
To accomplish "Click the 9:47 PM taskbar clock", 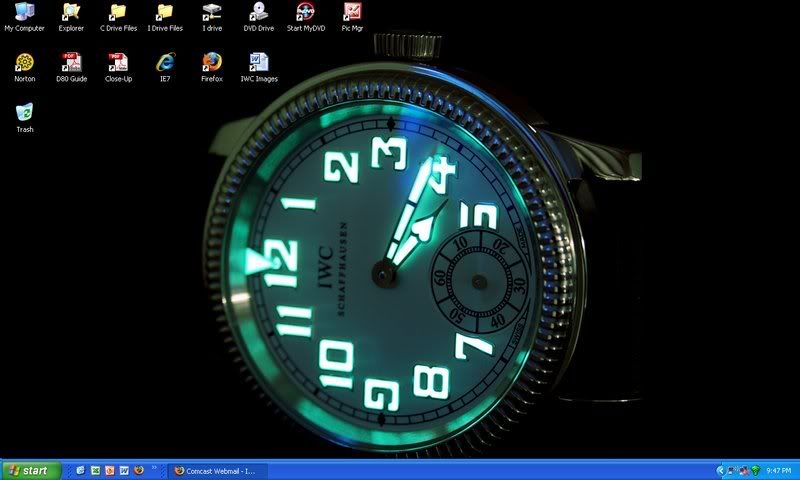I will [x=779, y=471].
